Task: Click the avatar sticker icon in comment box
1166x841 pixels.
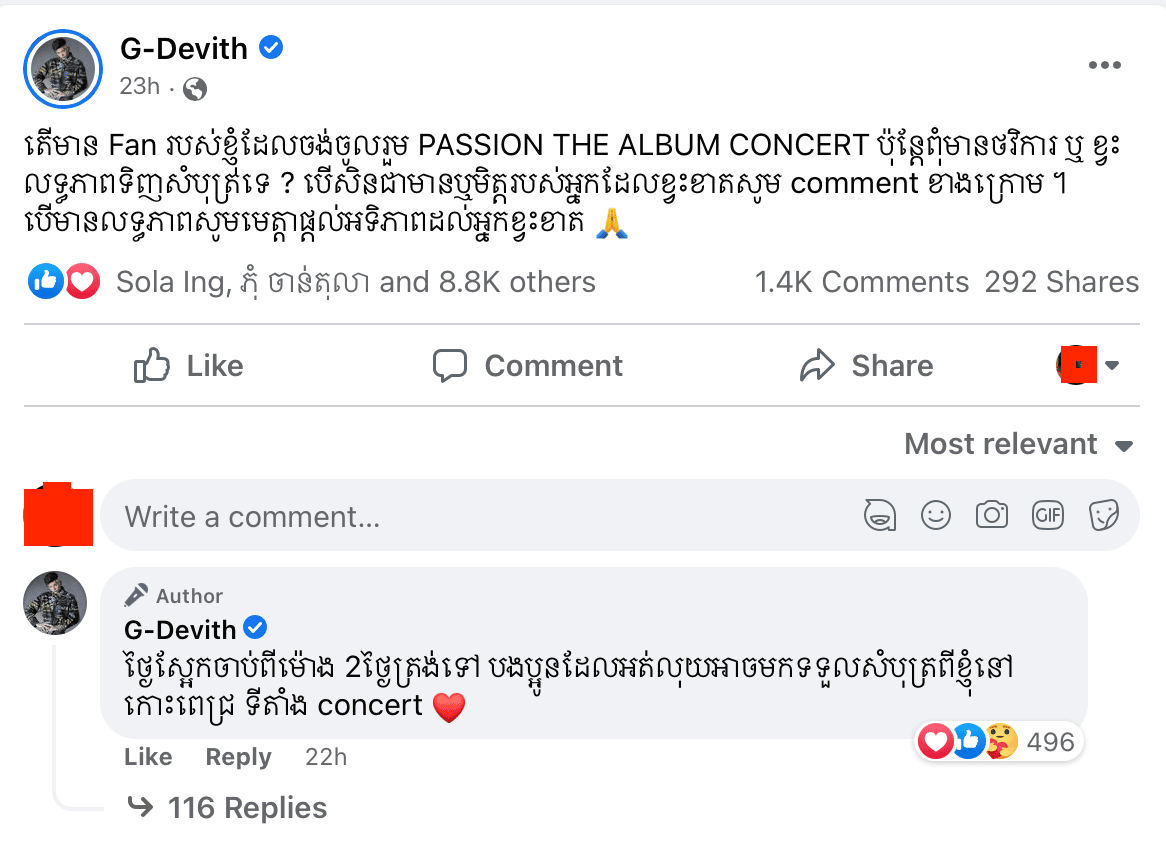Action: (879, 516)
